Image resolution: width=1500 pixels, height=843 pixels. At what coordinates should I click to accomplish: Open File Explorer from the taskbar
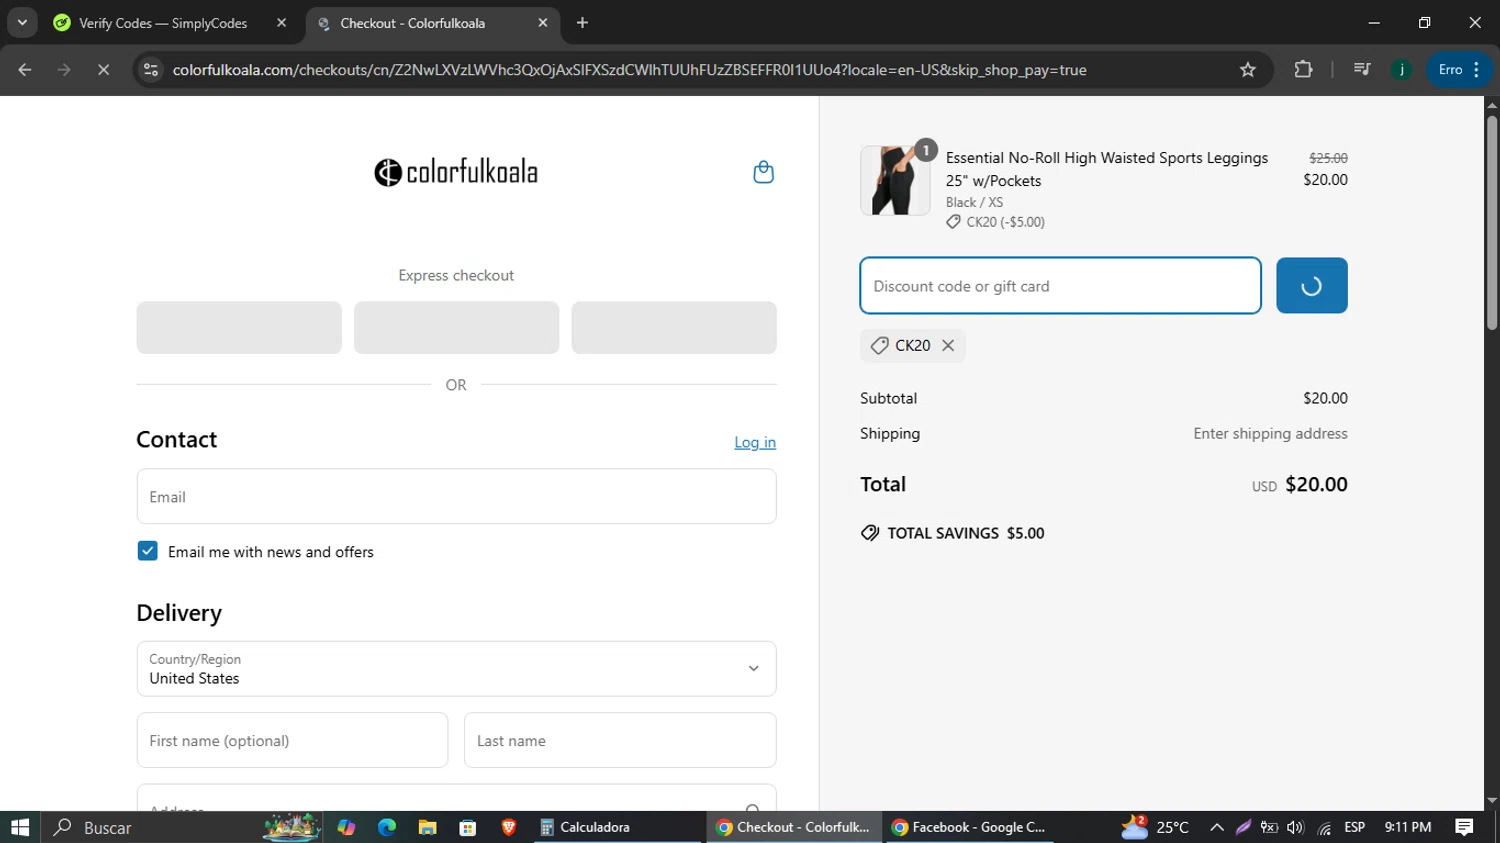point(427,827)
